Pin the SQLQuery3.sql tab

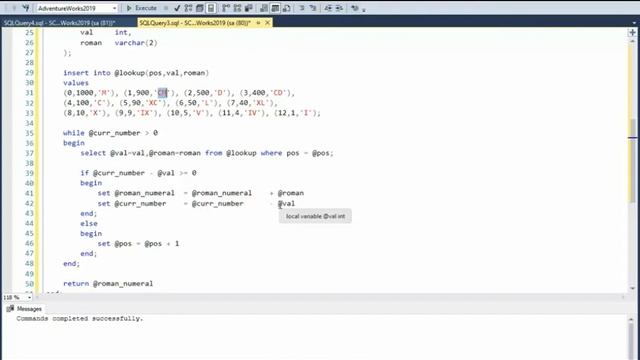(258, 23)
